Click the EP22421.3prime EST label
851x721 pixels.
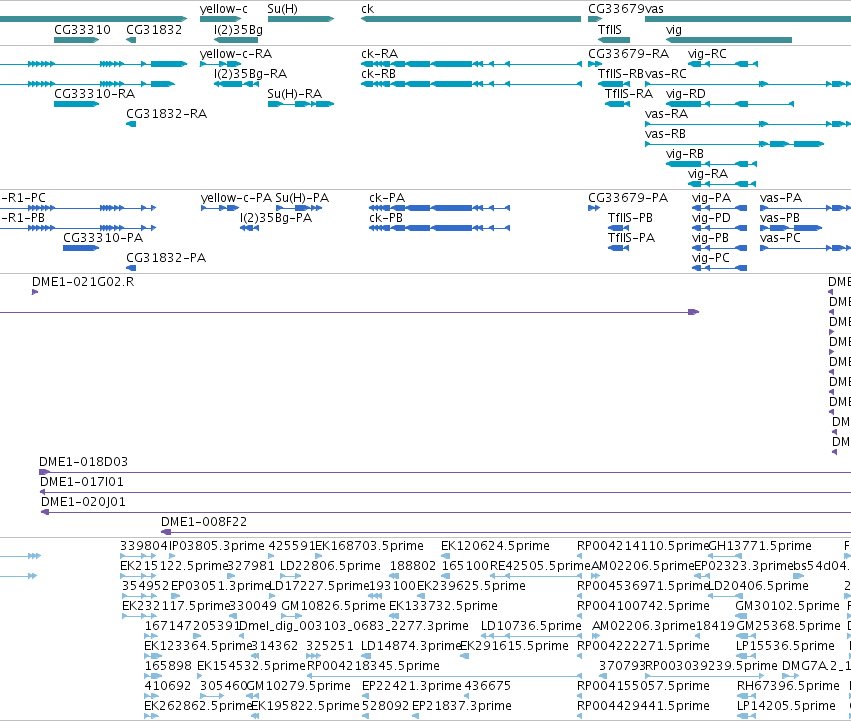412,687
